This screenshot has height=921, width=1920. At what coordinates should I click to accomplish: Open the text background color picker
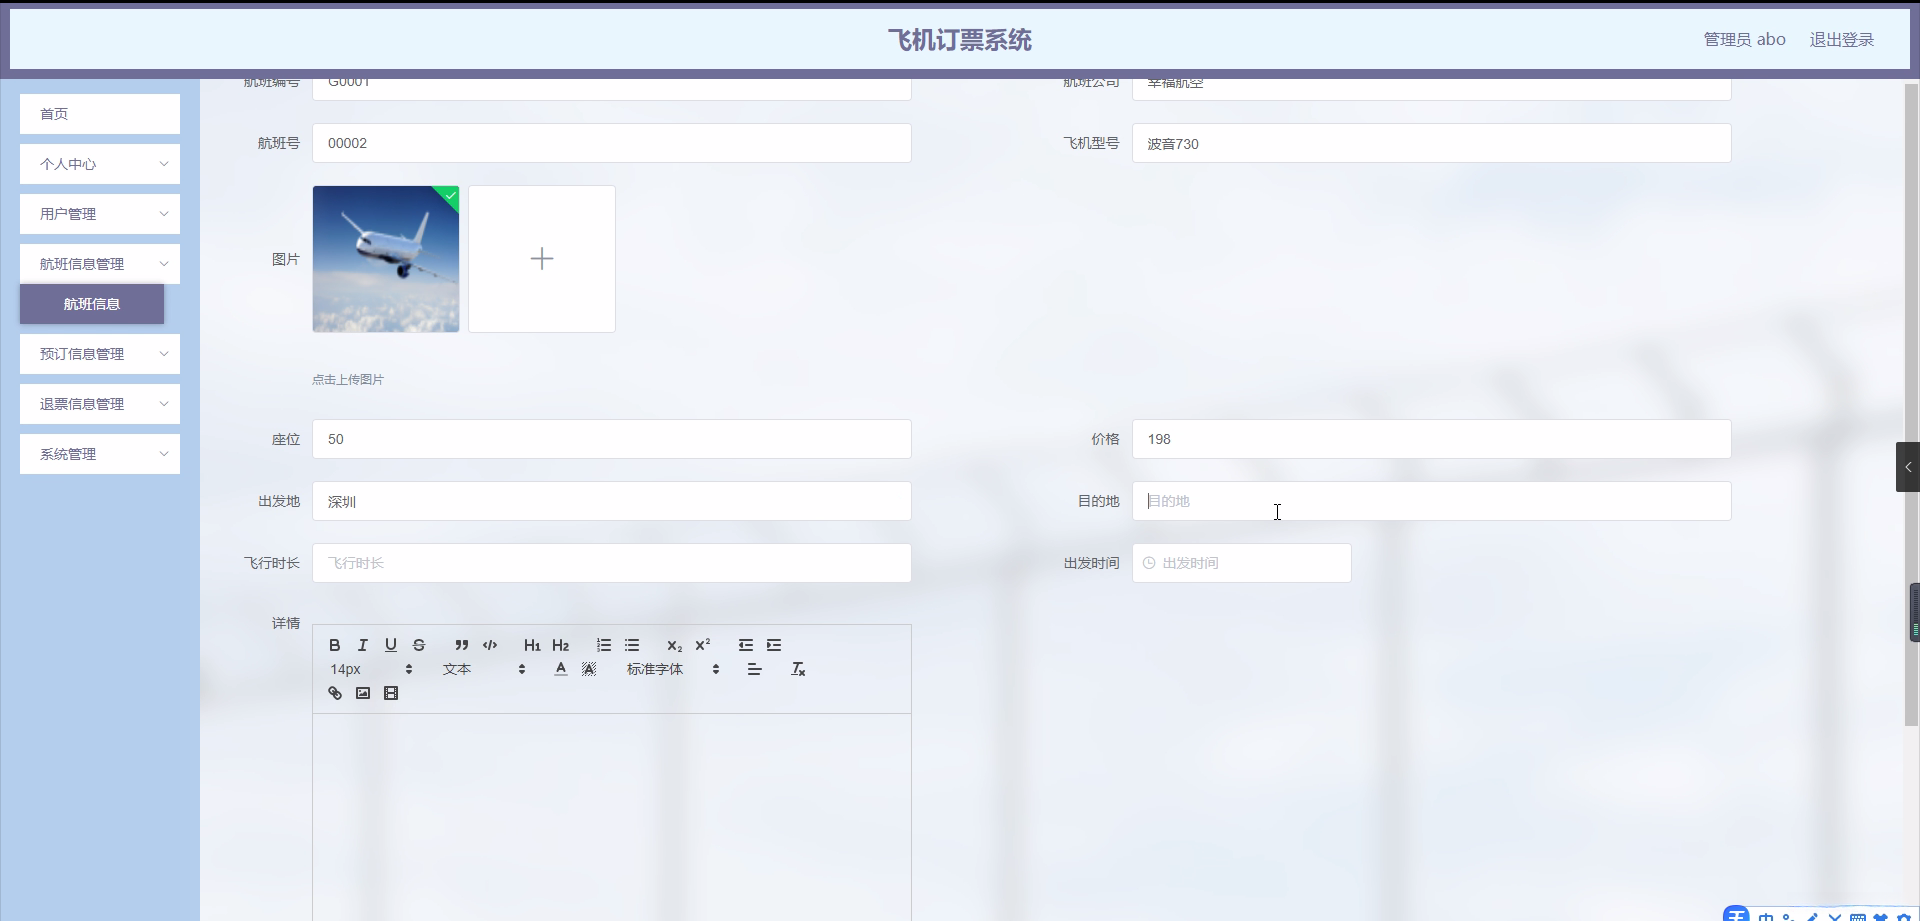point(589,669)
